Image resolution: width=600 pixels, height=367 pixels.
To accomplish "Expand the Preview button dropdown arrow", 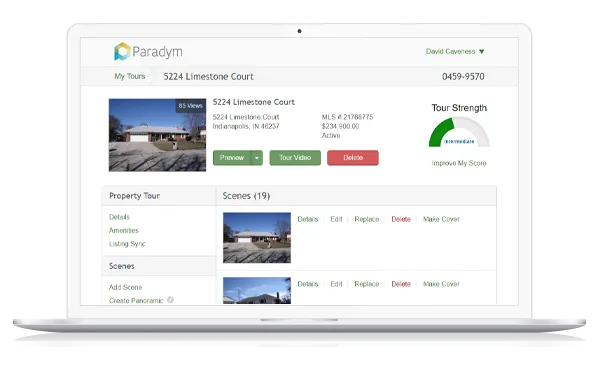I will (x=257, y=158).
